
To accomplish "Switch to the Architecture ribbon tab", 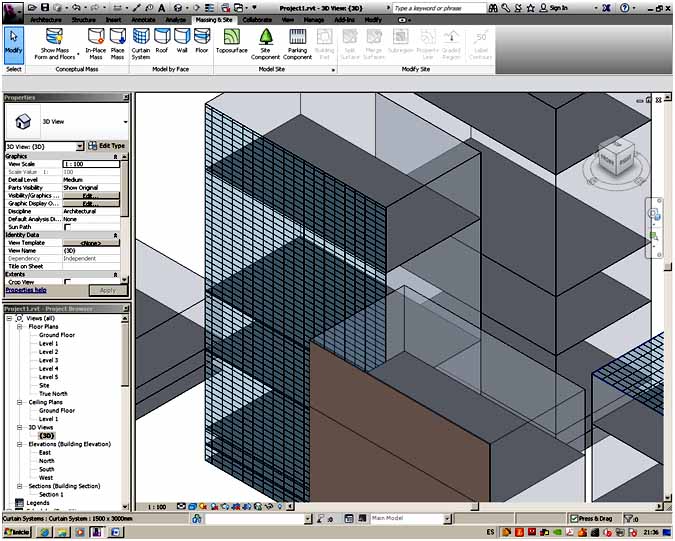I will click(x=45, y=19).
